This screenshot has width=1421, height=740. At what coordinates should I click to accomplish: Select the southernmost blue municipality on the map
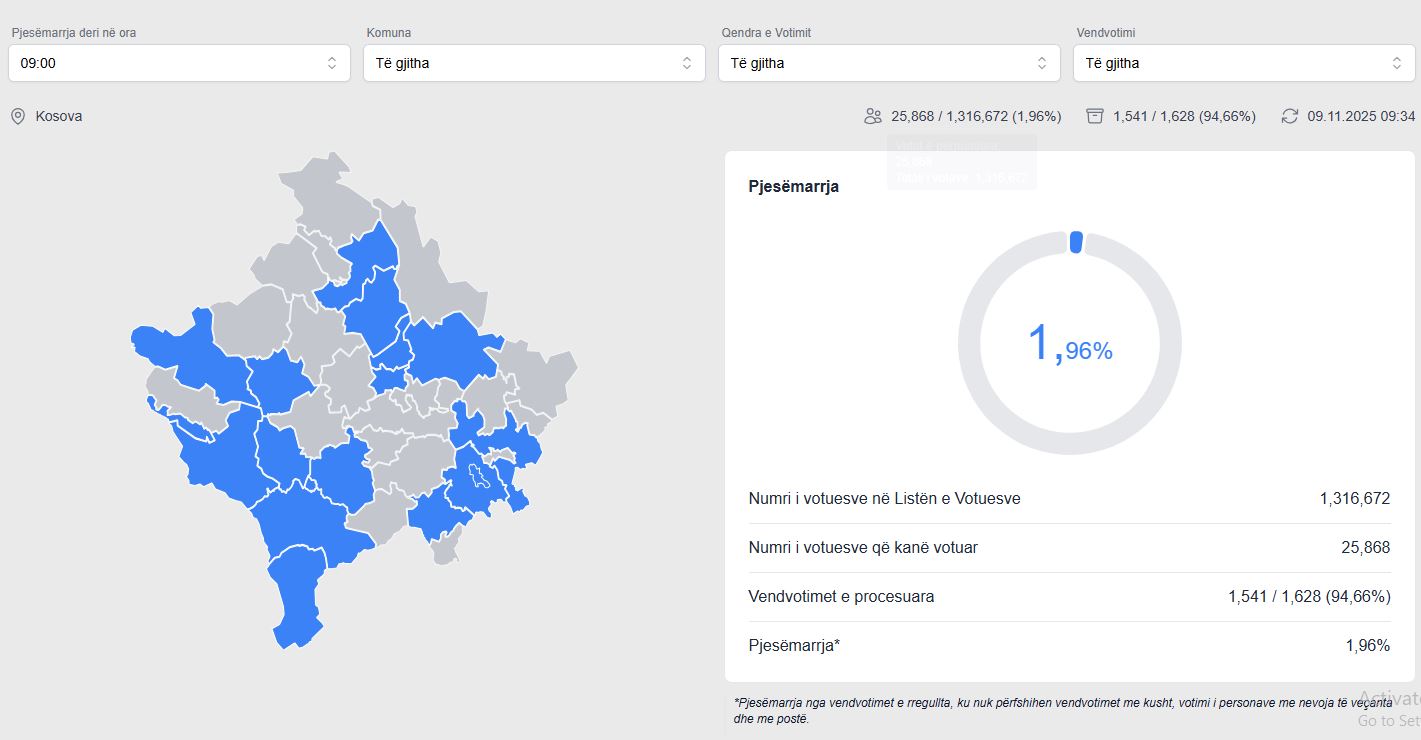295,600
